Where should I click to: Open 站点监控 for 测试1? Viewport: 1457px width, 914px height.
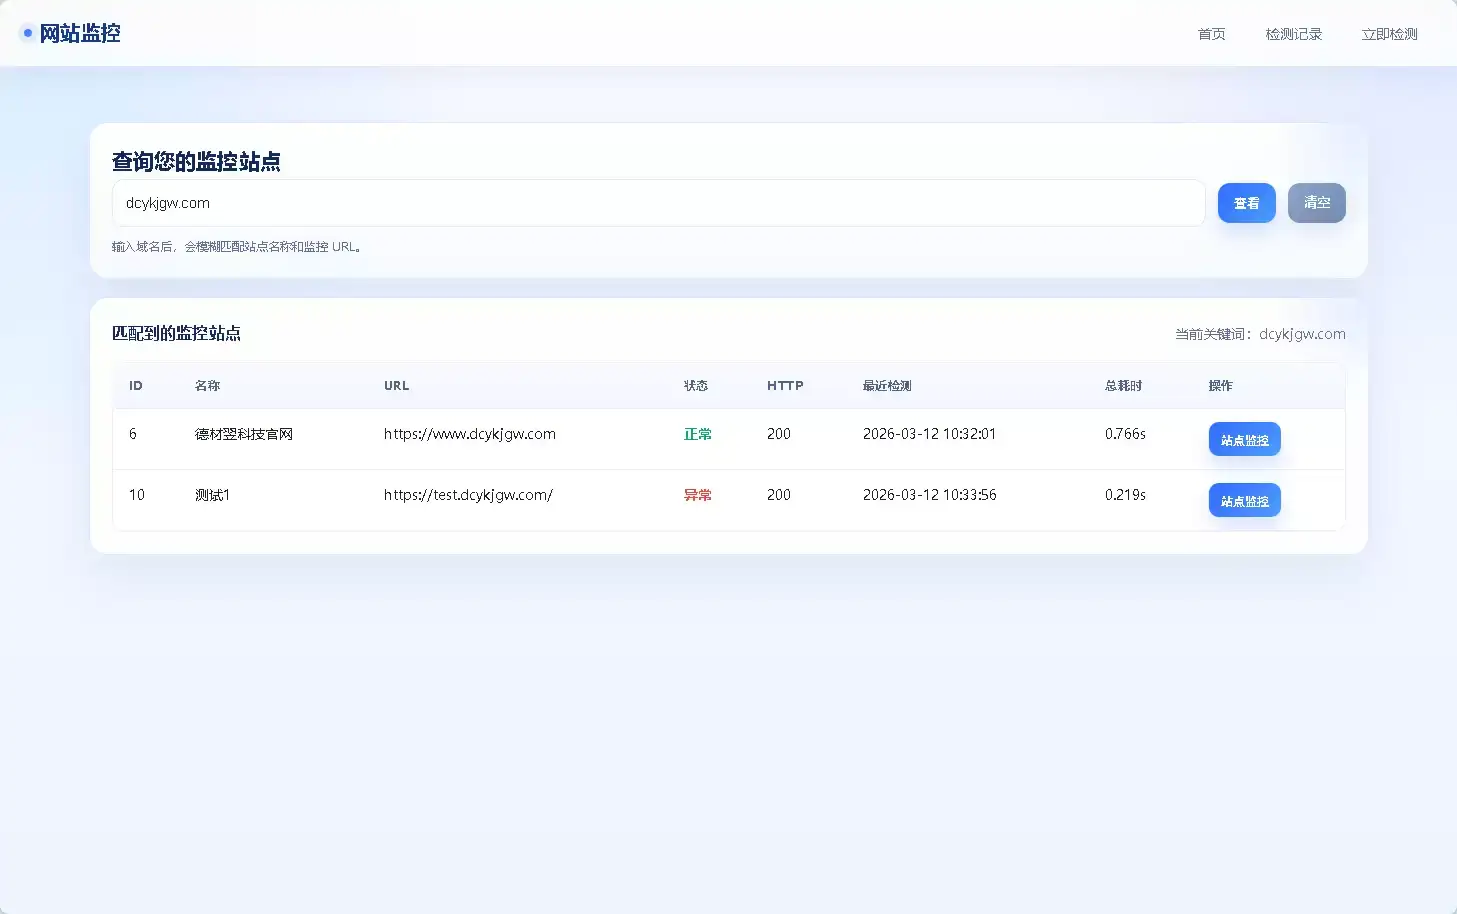click(1244, 500)
